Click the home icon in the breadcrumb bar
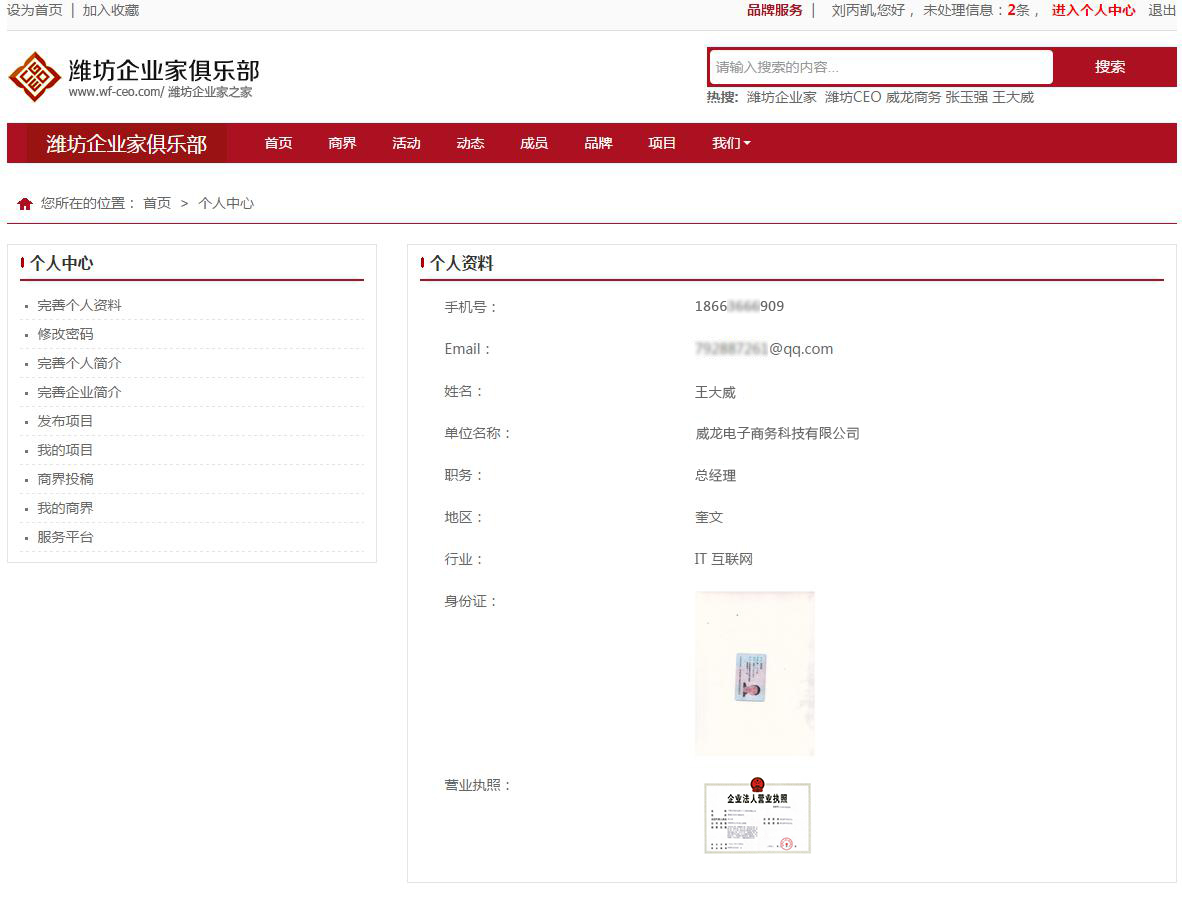The height and width of the screenshot is (900, 1182). click(25, 203)
